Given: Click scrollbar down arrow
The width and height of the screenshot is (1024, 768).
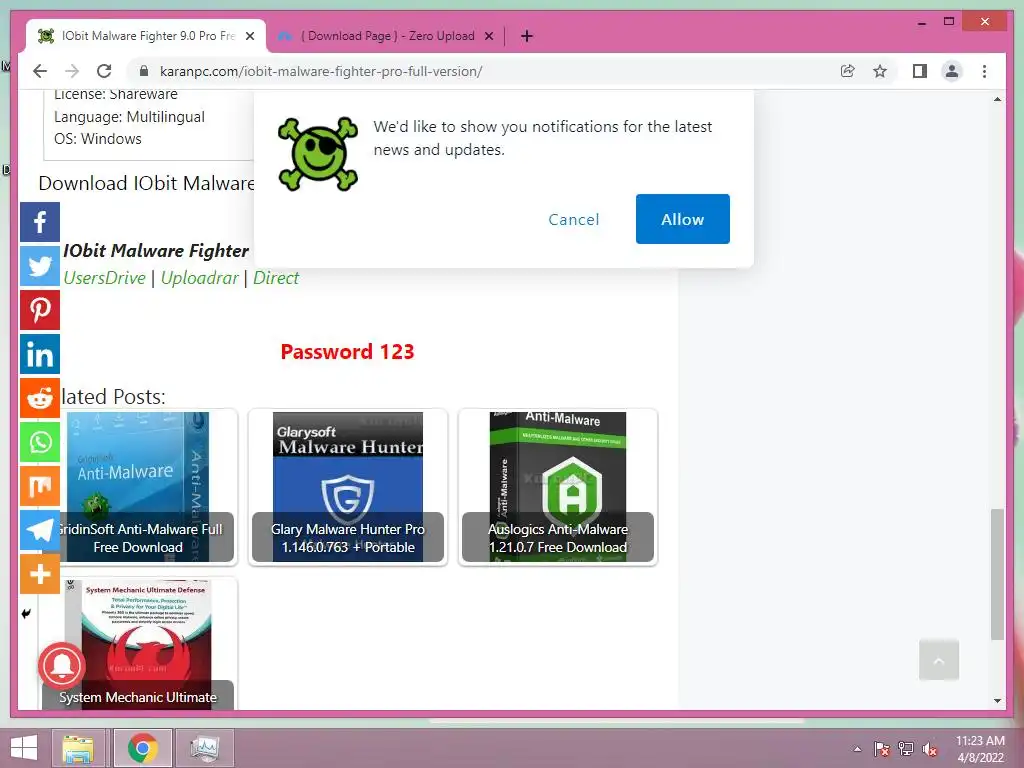Looking at the screenshot, I should pyautogui.click(x=997, y=701).
